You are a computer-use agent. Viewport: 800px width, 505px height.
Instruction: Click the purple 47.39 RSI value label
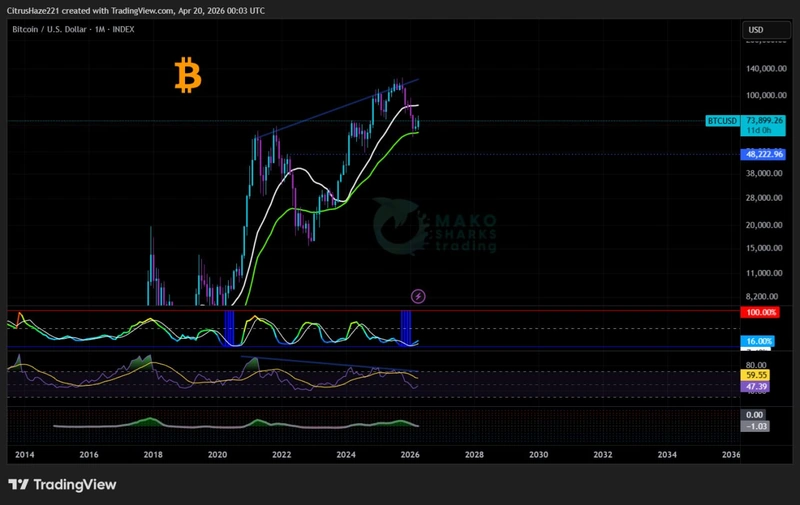[756, 386]
